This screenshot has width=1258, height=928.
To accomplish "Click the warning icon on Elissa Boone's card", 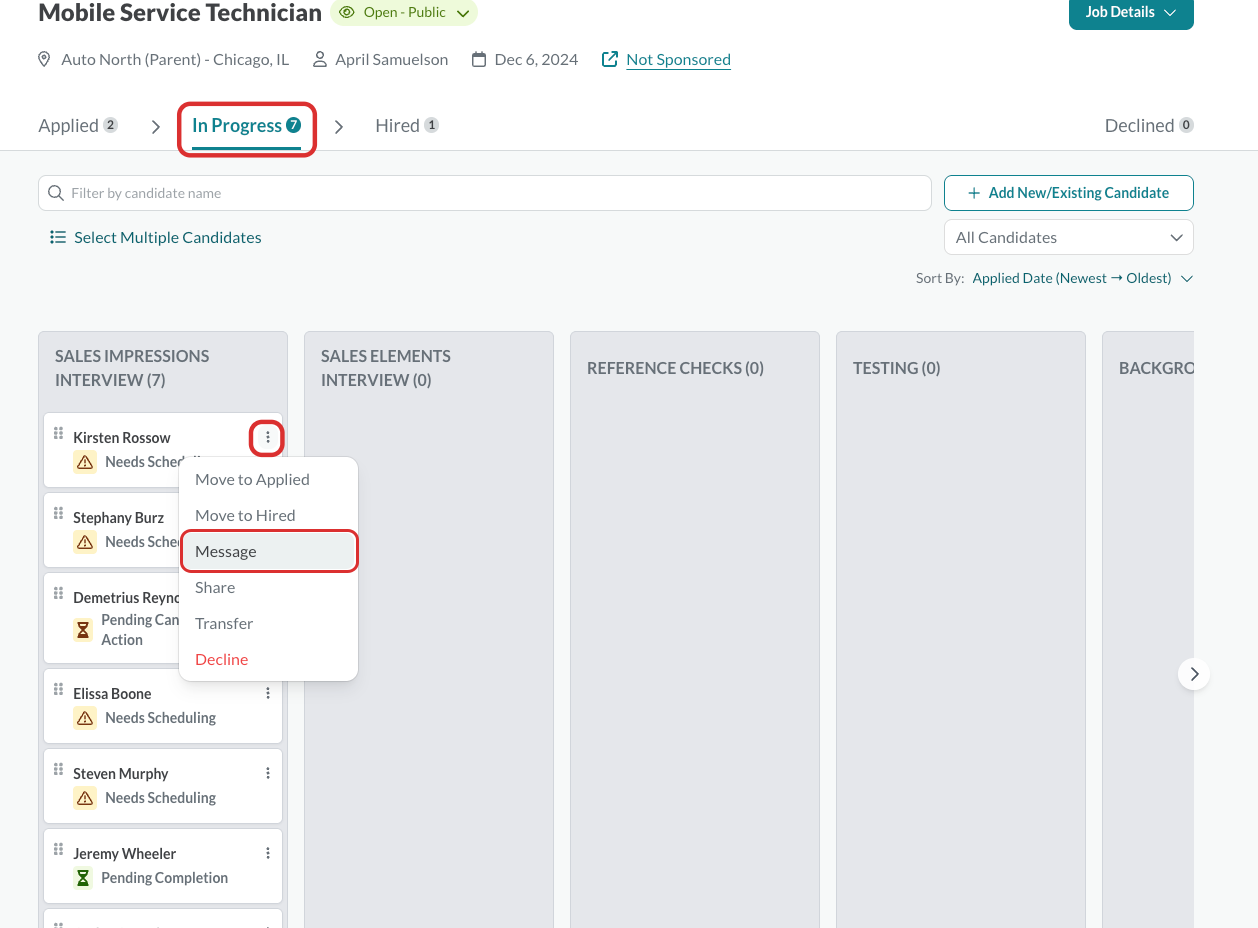I will [x=85, y=718].
